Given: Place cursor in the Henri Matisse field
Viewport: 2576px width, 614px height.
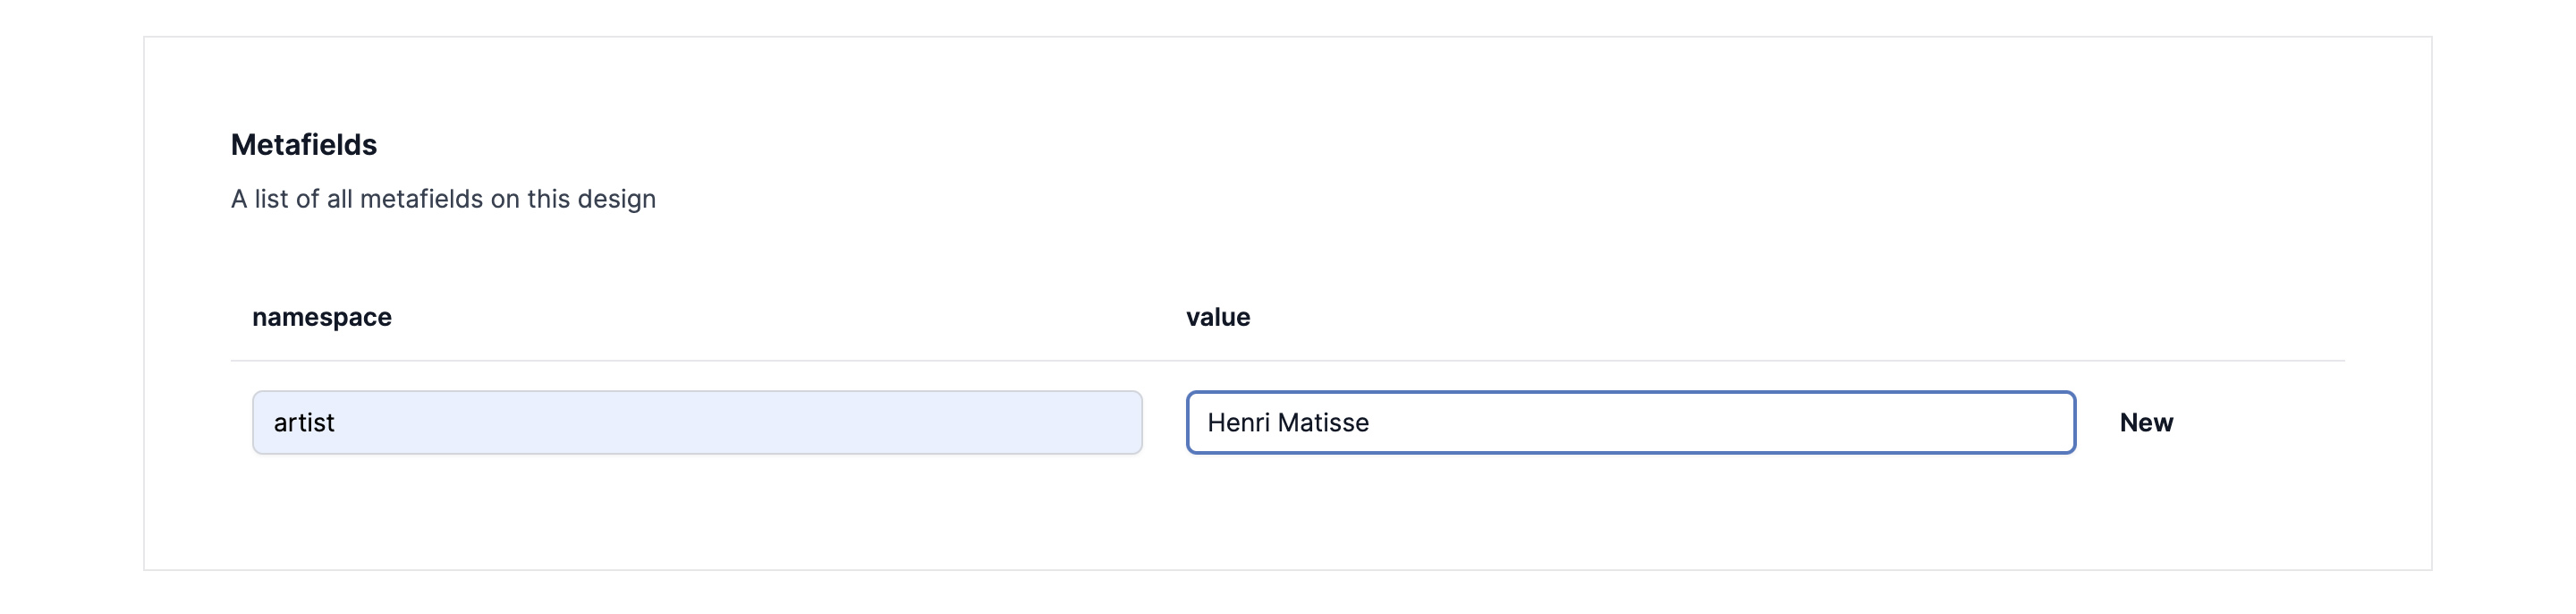Looking at the screenshot, I should point(1630,423).
